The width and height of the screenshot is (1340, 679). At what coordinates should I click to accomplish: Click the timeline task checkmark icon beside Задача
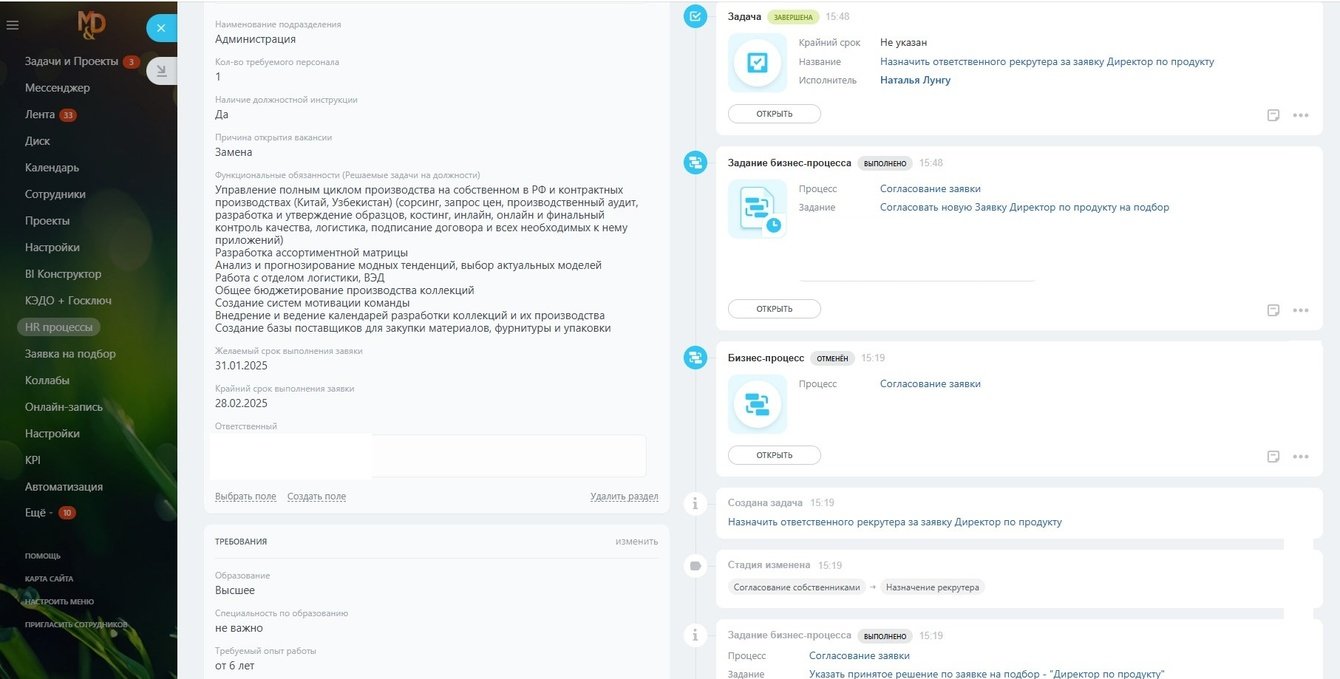[x=695, y=16]
